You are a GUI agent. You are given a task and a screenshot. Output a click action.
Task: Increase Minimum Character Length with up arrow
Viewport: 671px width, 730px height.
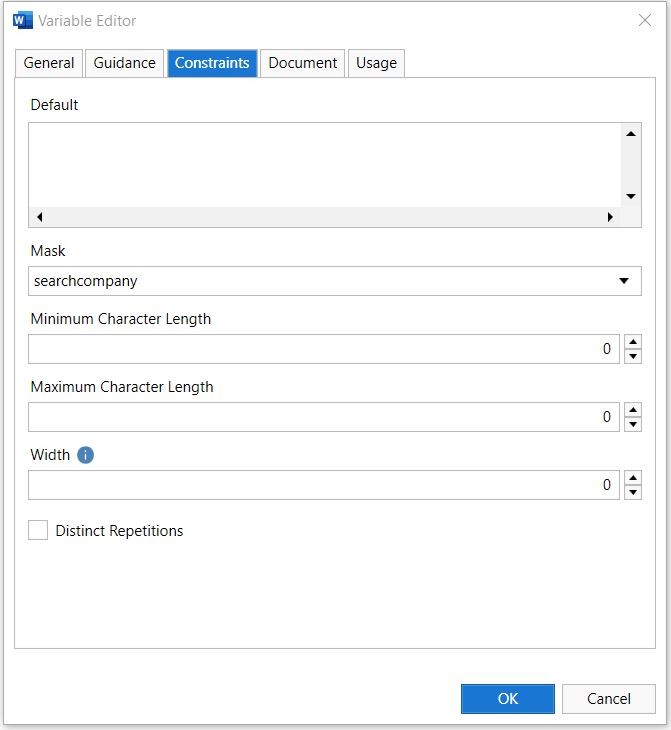tap(632, 342)
